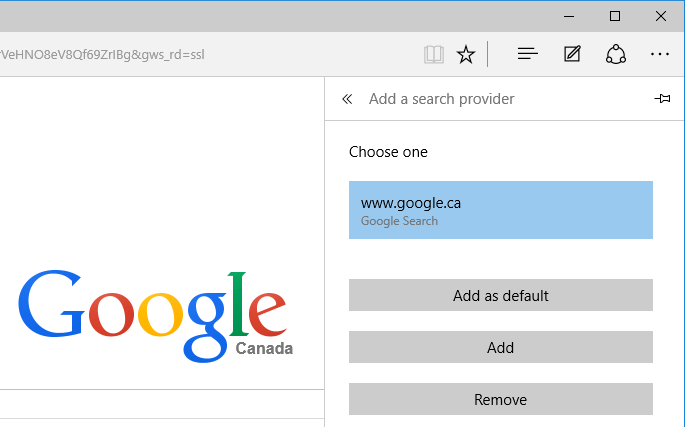
Task: Open the Hub three-lines icon
Action: pos(527,54)
